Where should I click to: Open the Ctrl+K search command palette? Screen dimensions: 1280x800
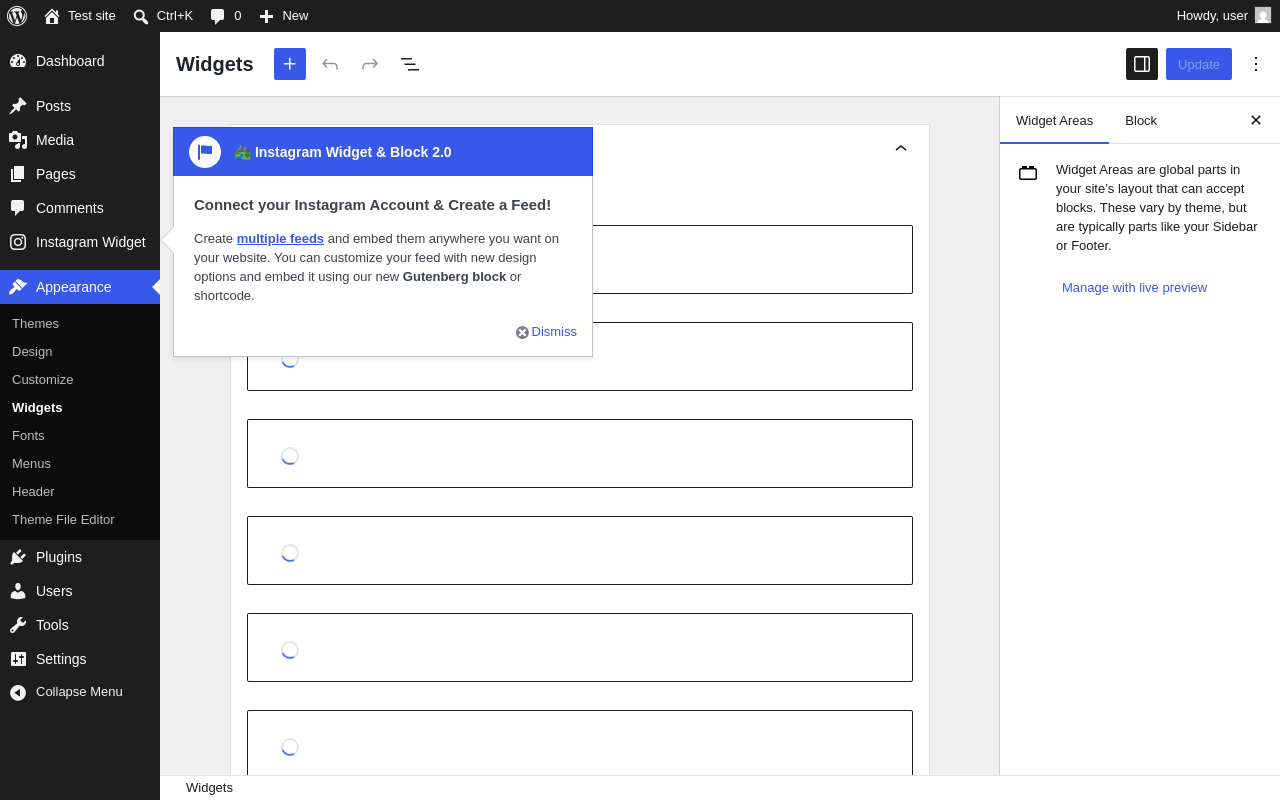(163, 16)
